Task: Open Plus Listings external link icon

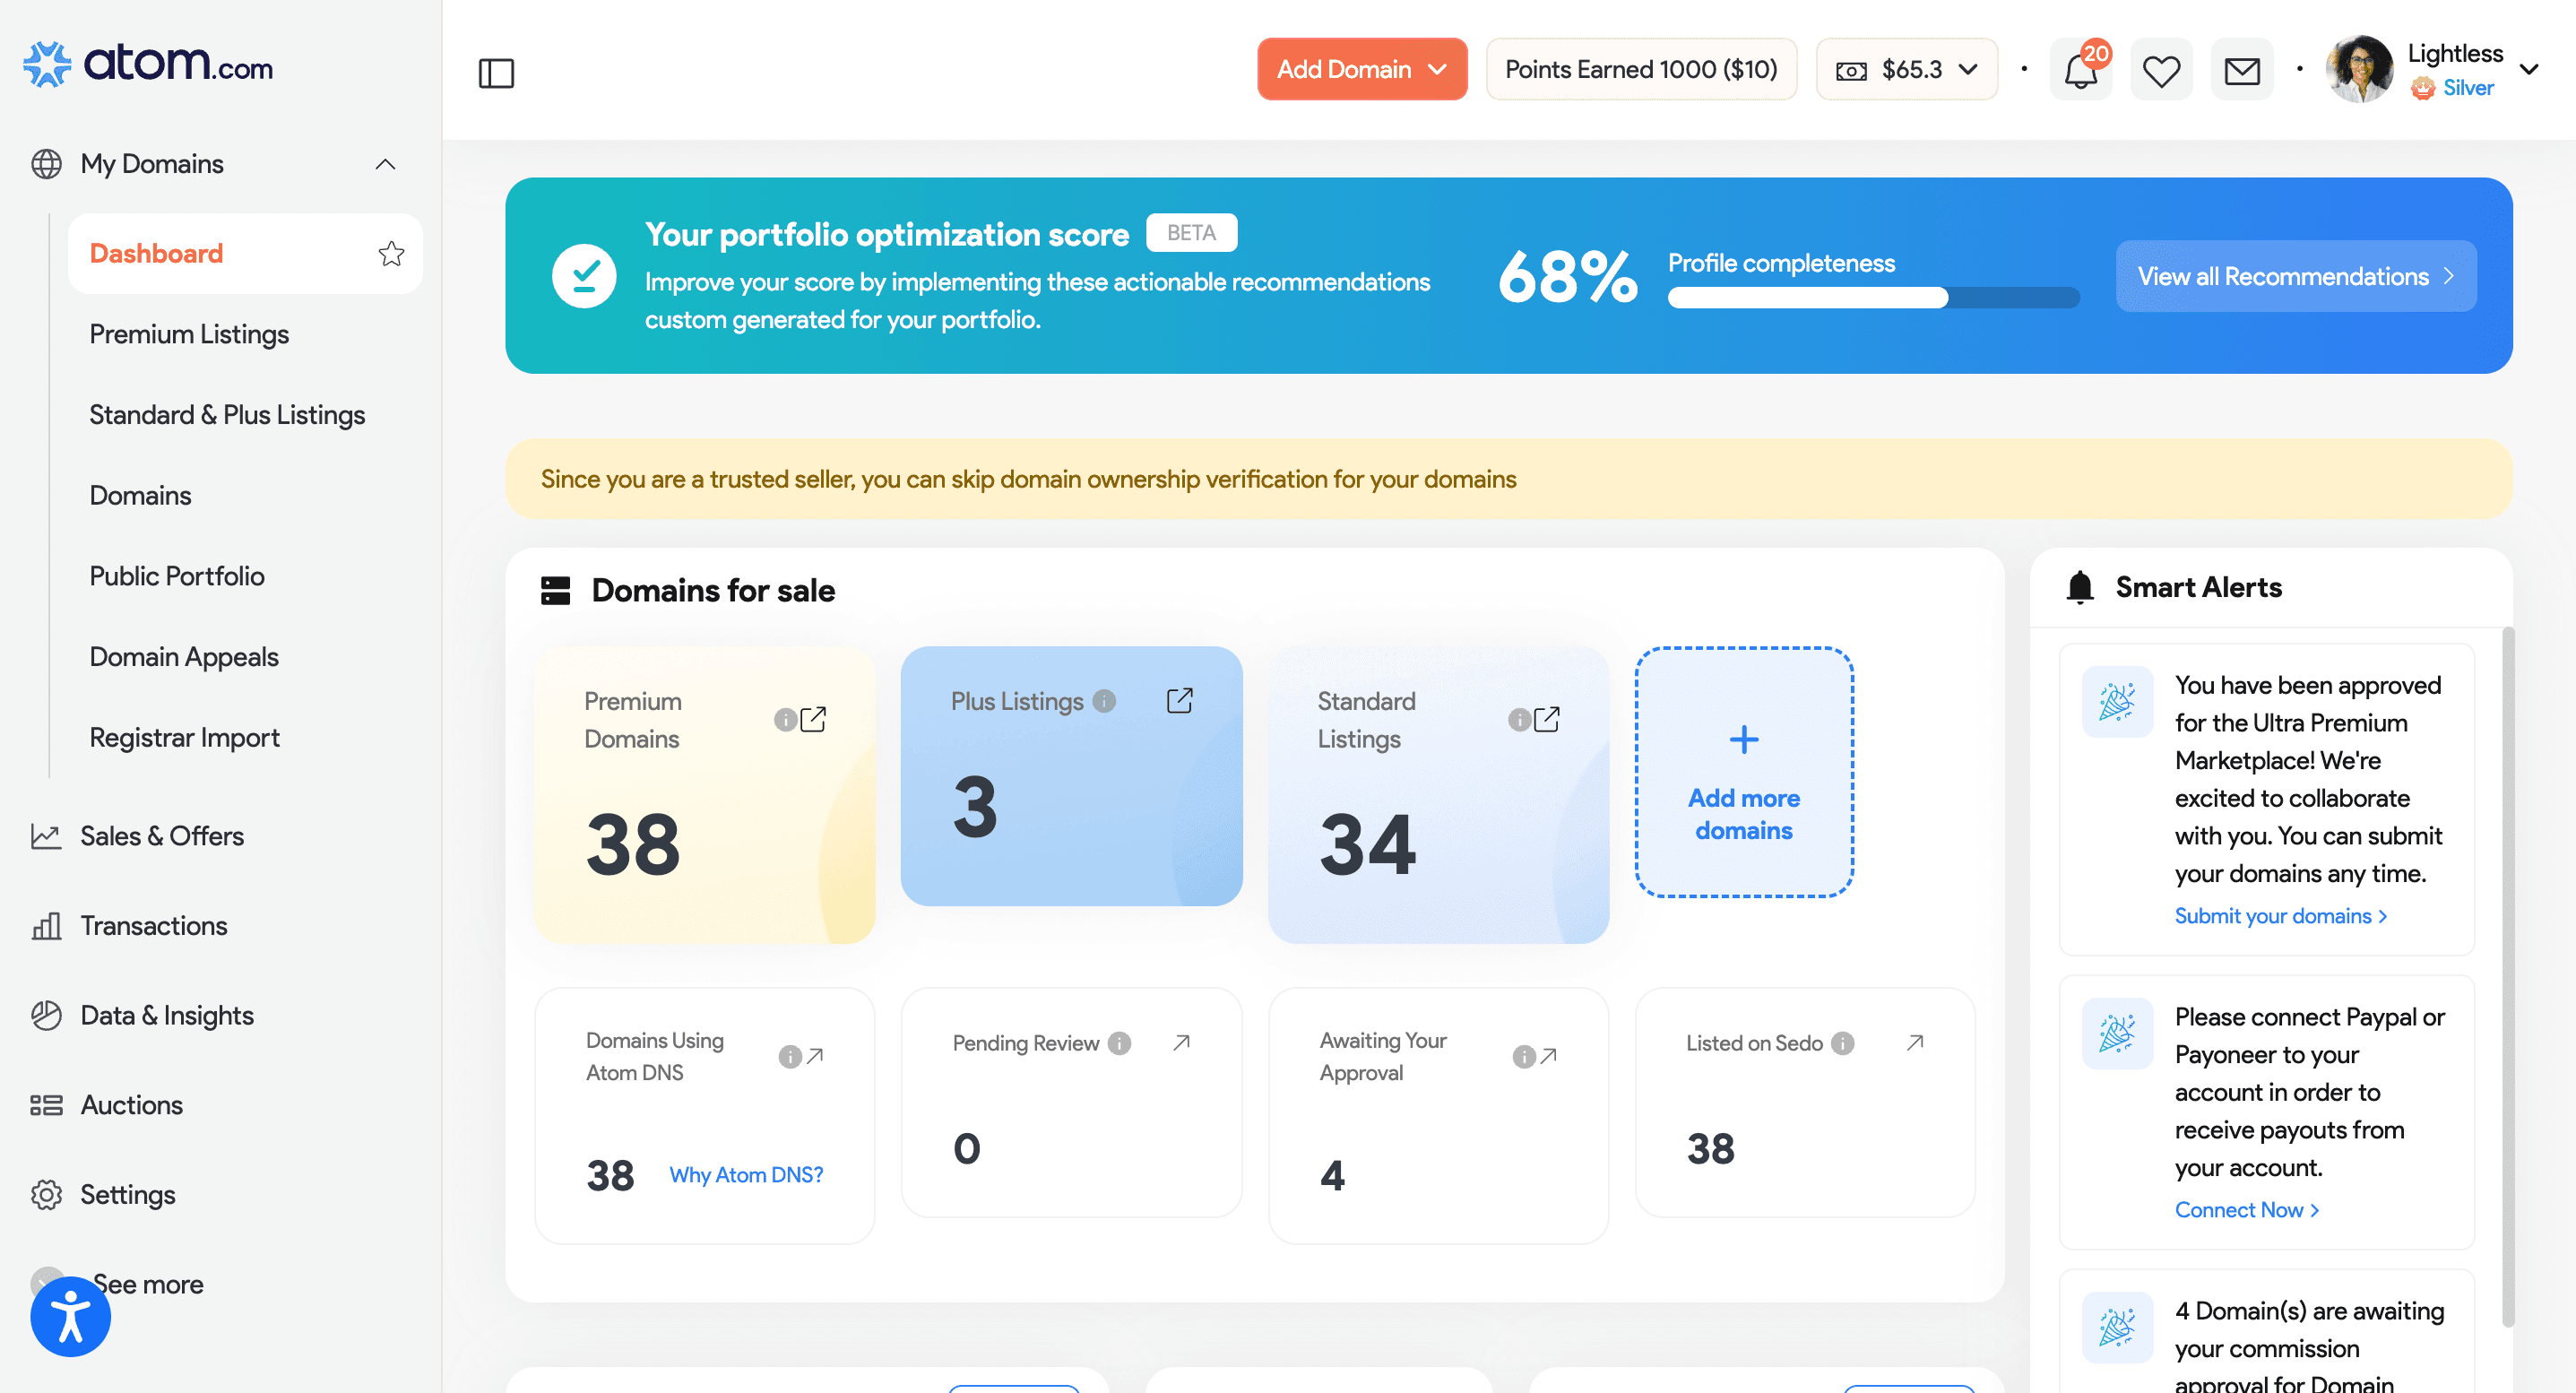Action: pos(1180,700)
